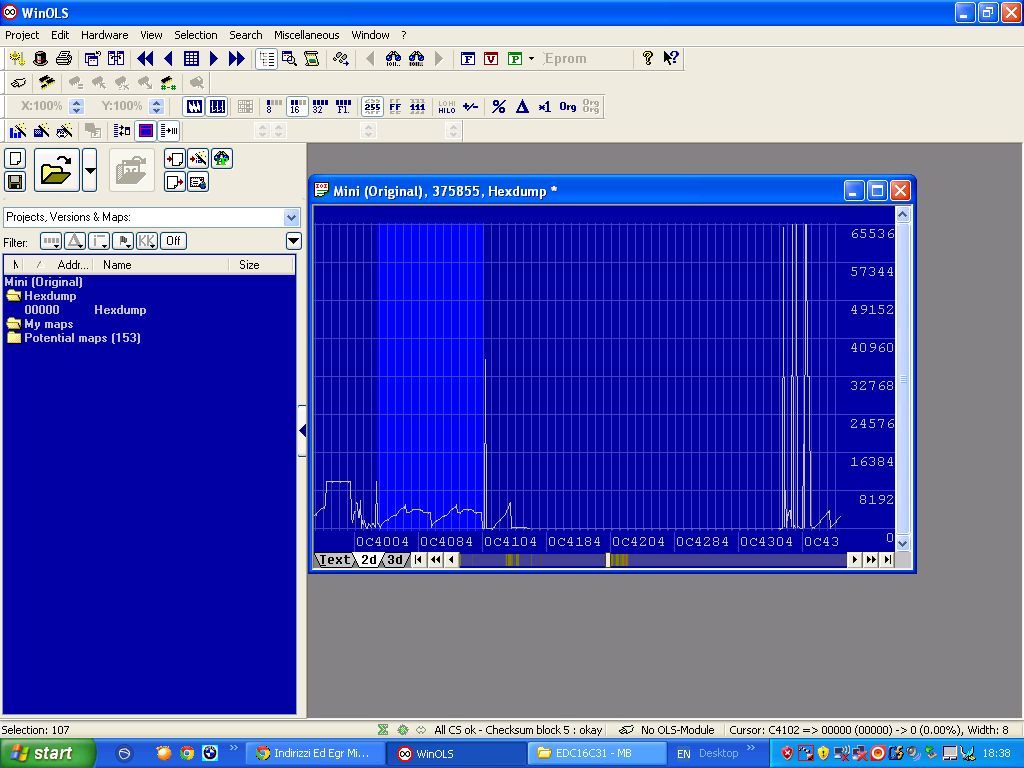Open the Selection menu
This screenshot has height=768, width=1024.
pos(195,35)
